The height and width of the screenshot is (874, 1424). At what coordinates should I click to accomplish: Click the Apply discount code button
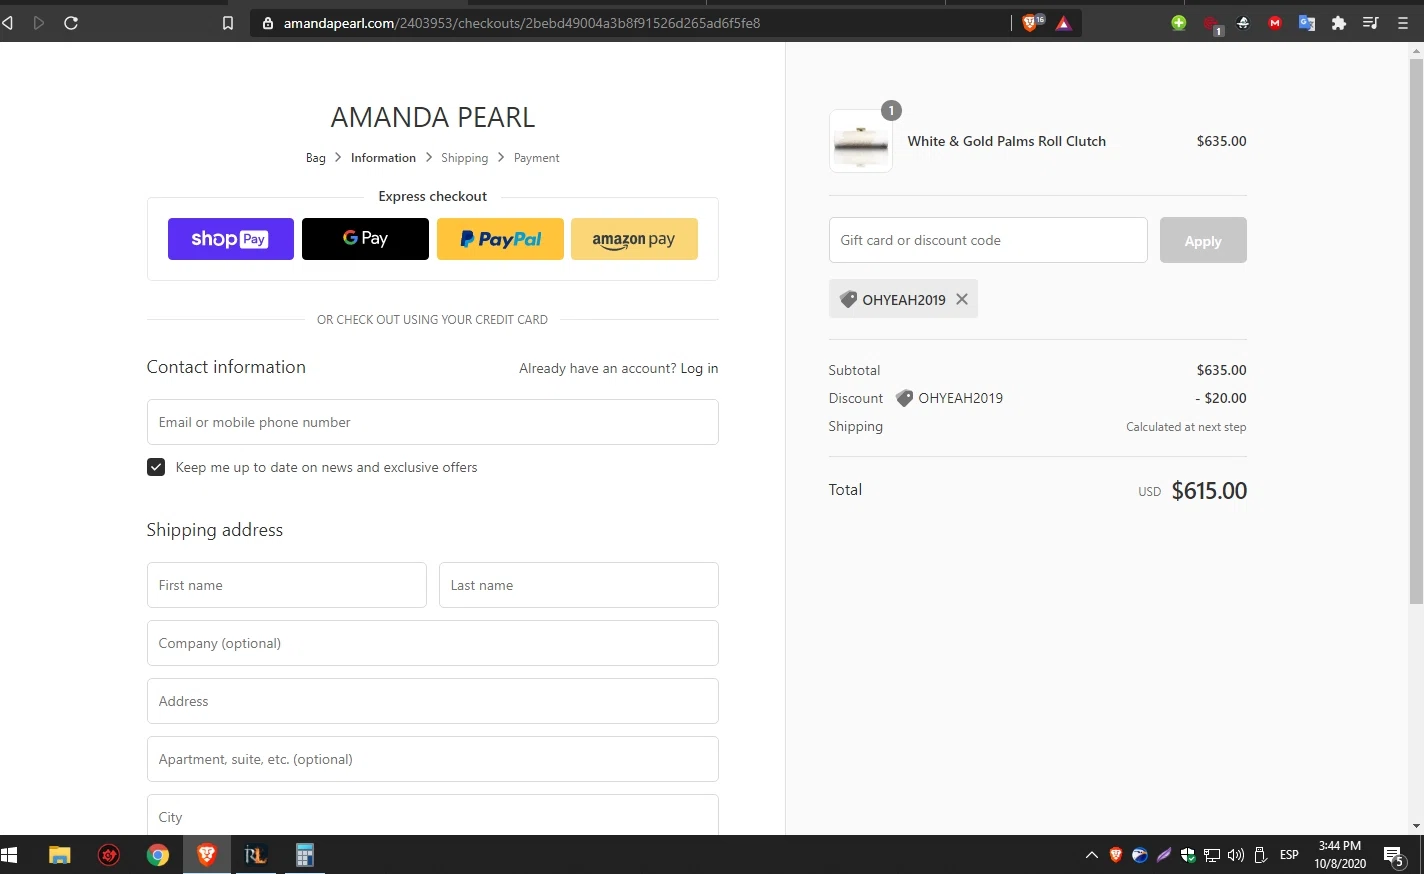click(x=1203, y=240)
